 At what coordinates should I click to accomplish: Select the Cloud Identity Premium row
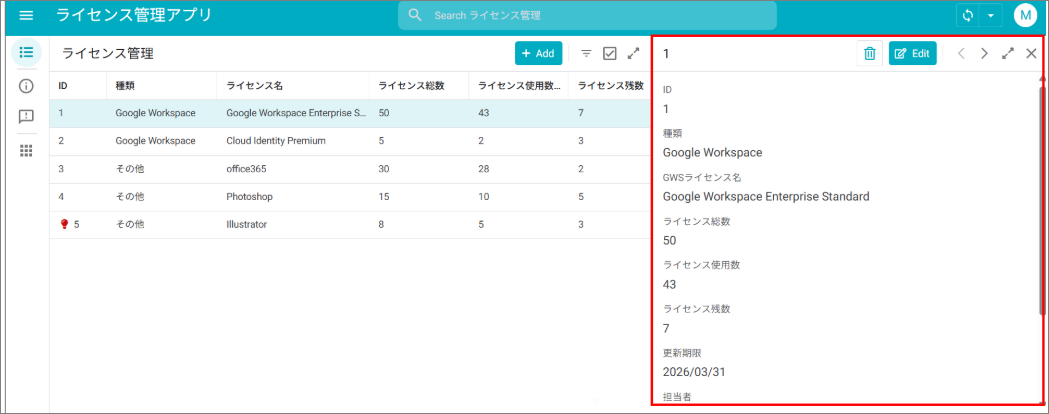tap(351, 141)
